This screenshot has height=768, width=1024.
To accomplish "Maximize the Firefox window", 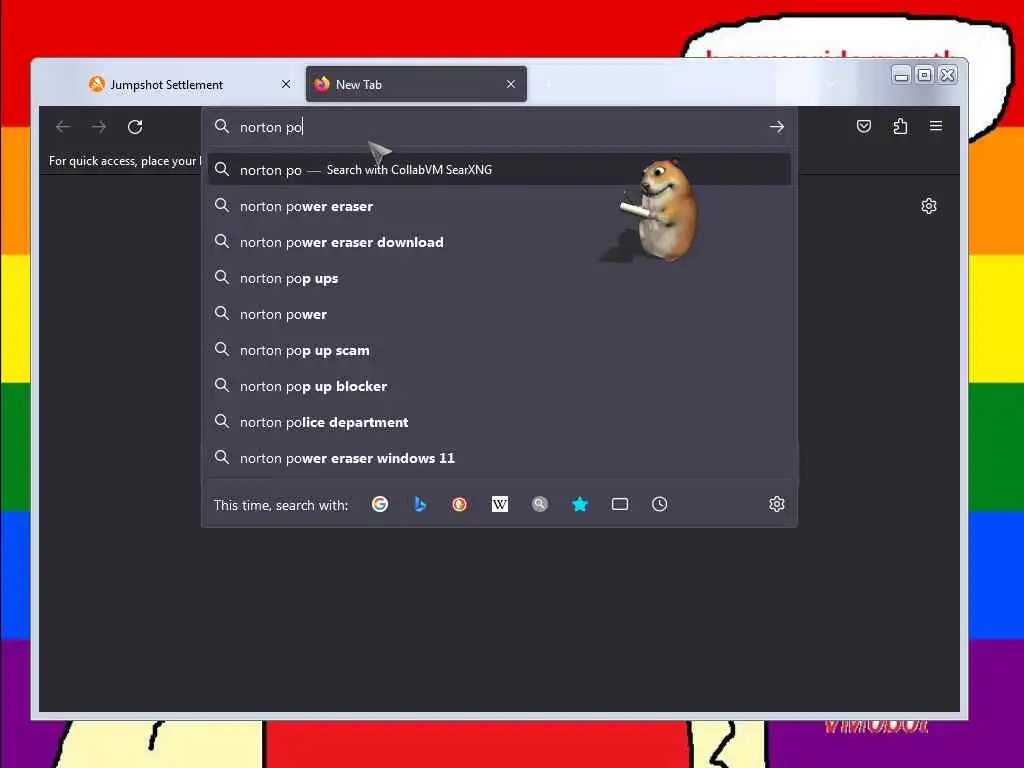I will pyautogui.click(x=924, y=75).
